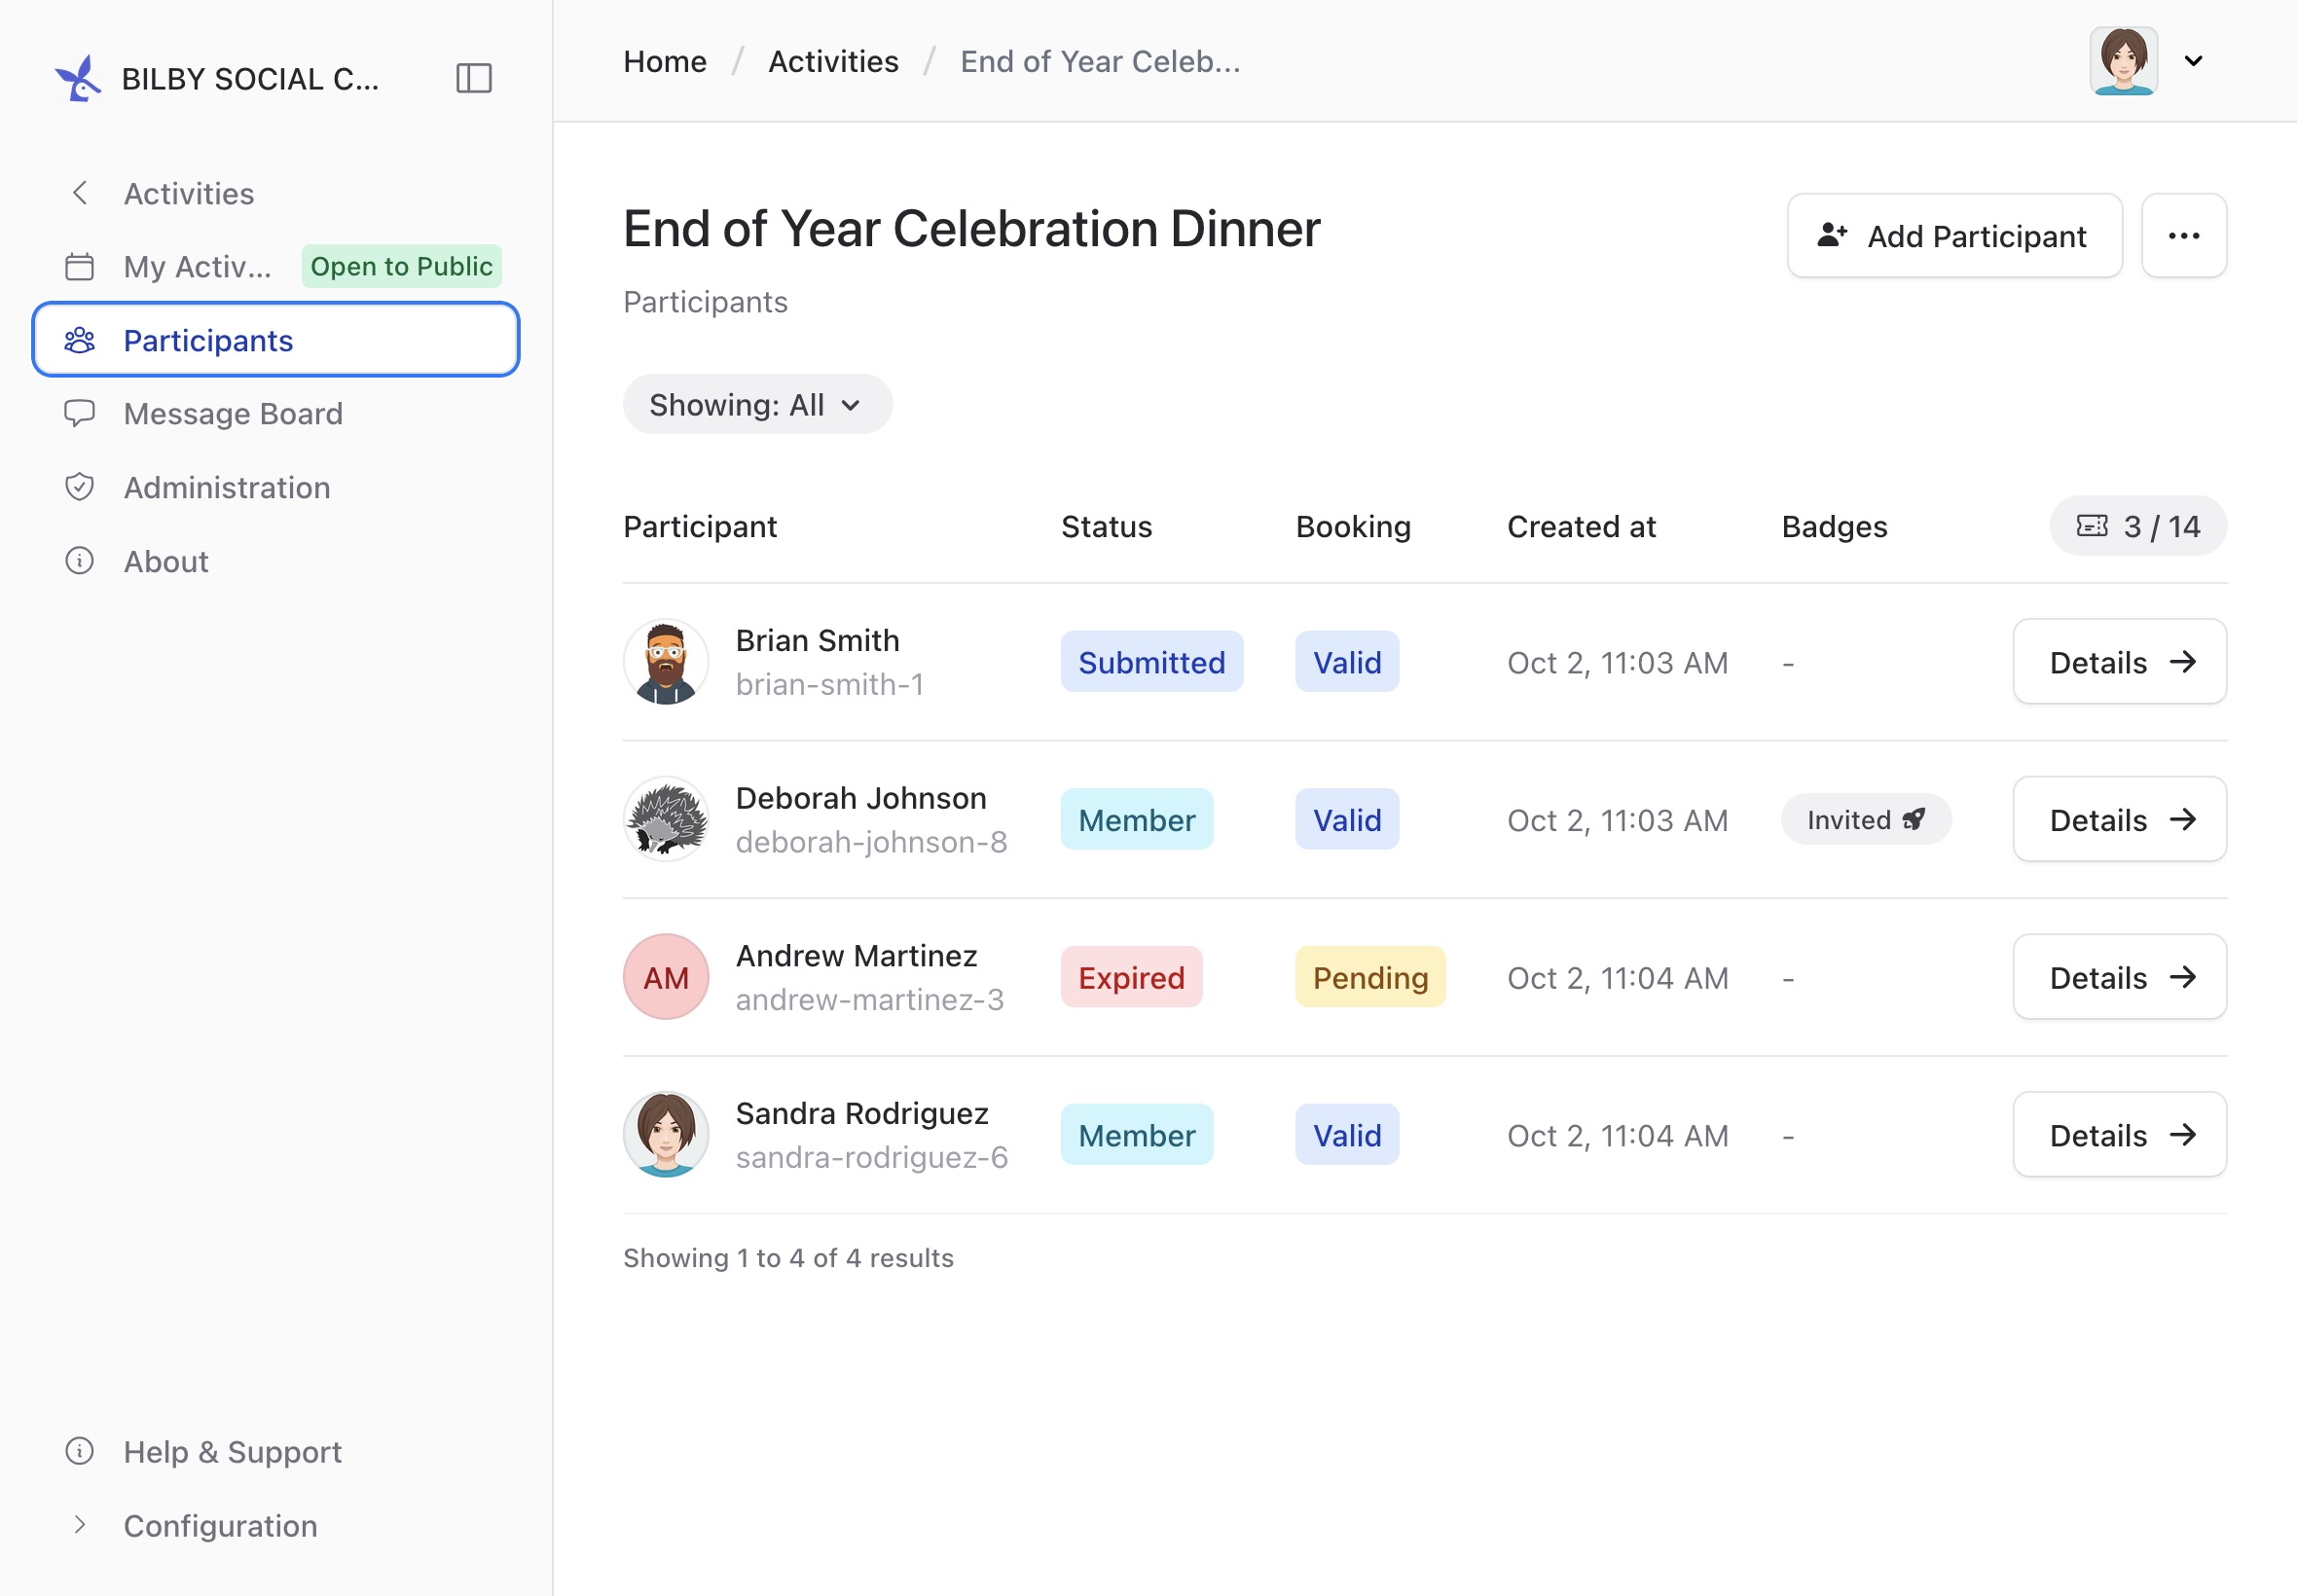Open Details for Deborah Johnson
This screenshot has width=2297, height=1596.
(2119, 820)
